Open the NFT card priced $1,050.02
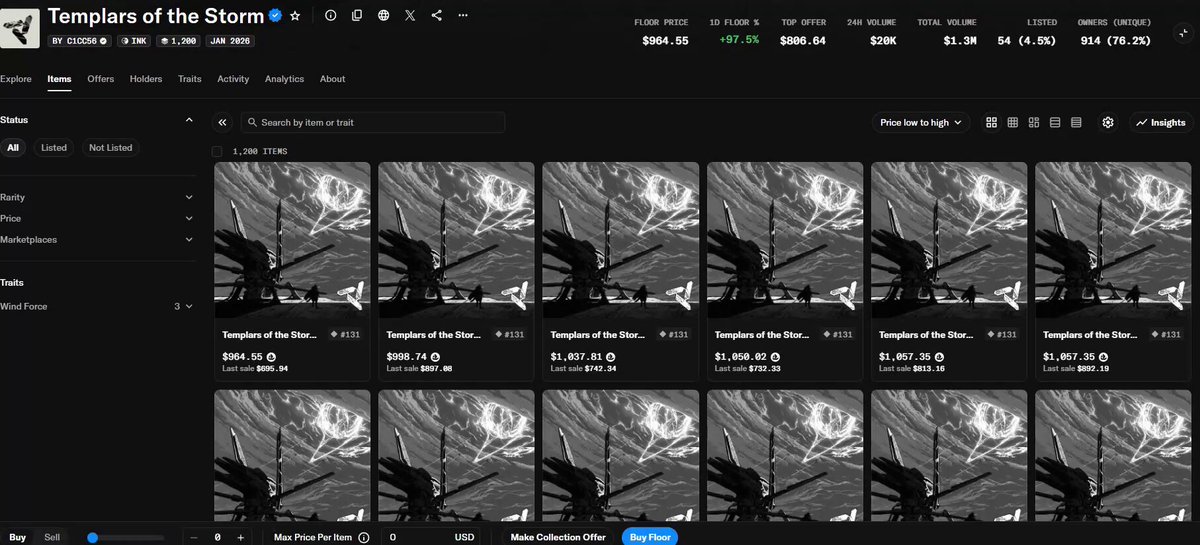The width and height of the screenshot is (1200, 545). (785, 271)
